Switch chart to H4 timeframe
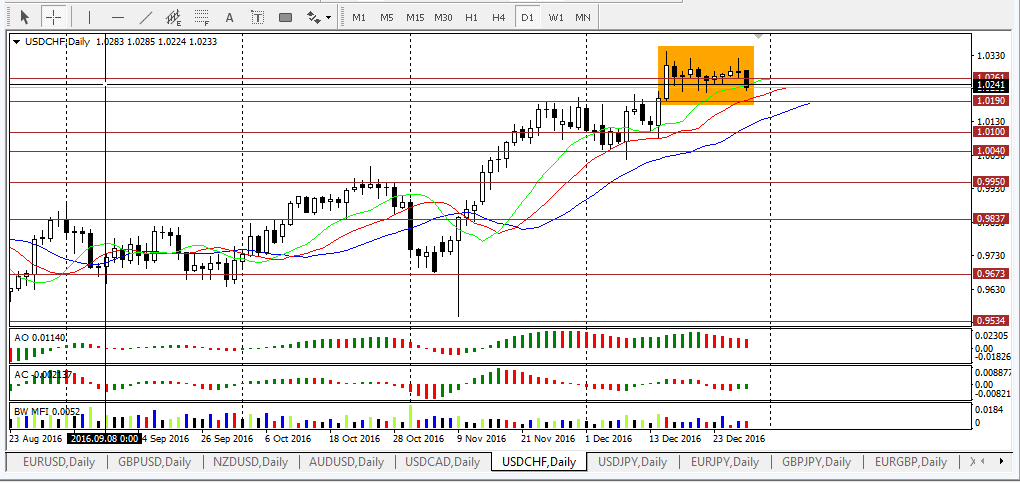1020x483 pixels. point(499,18)
